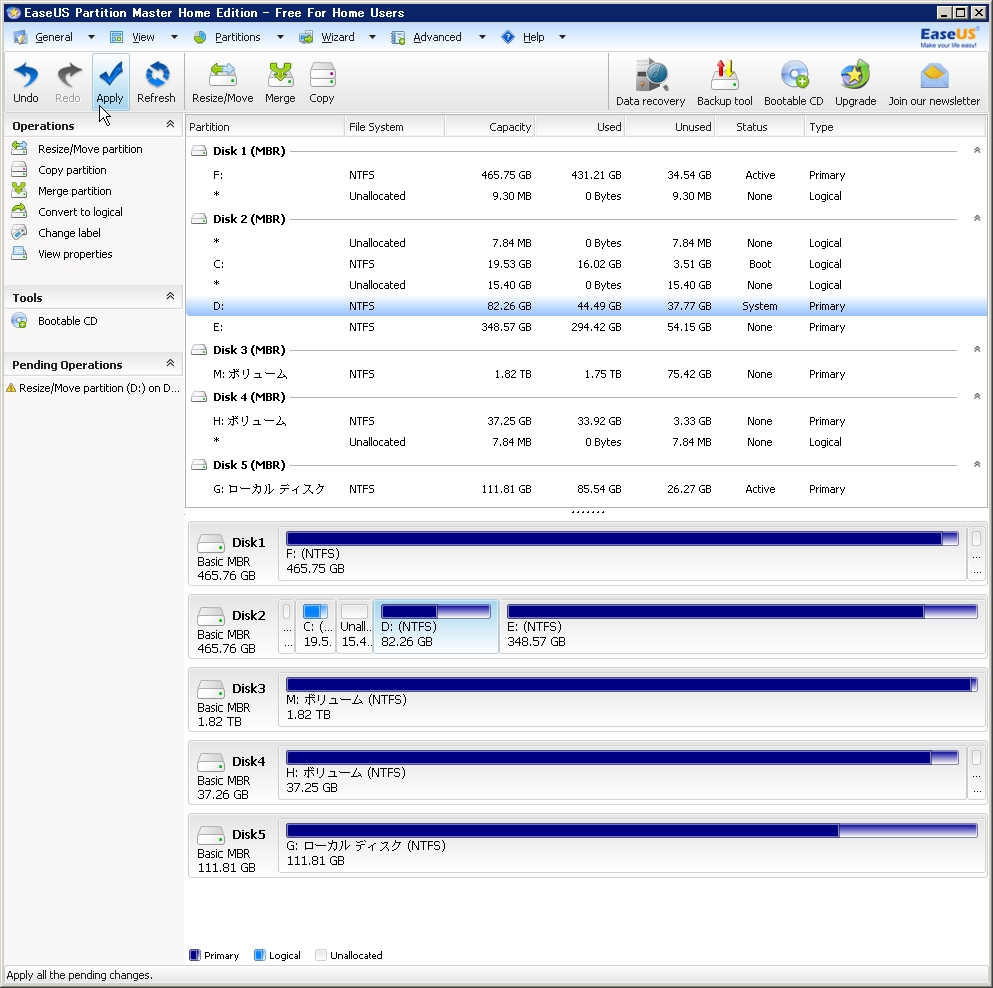Collapse the Disk 2 (MBR) group
The width and height of the screenshot is (993, 988).
976,218
